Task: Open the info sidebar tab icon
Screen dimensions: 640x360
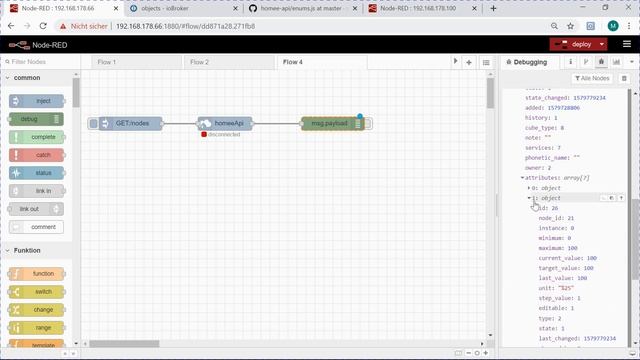Action: tap(570, 62)
